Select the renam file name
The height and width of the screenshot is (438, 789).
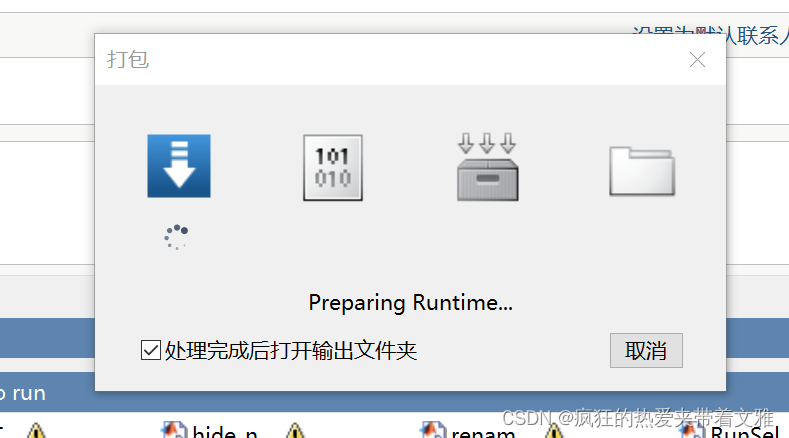[483, 433]
